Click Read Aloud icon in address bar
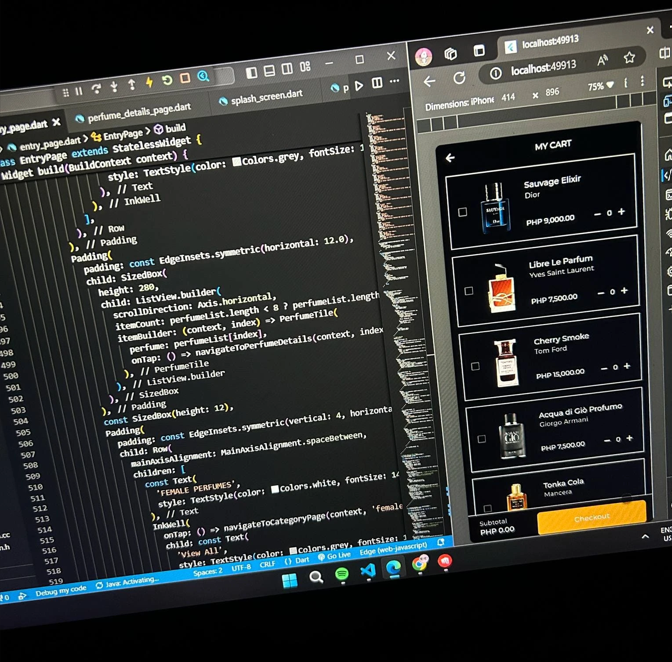The image size is (672, 662). click(603, 60)
